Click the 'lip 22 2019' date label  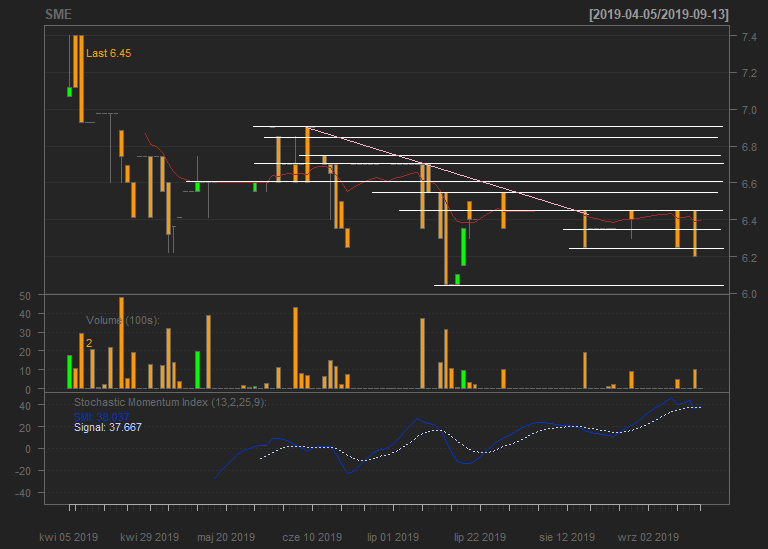(x=480, y=537)
